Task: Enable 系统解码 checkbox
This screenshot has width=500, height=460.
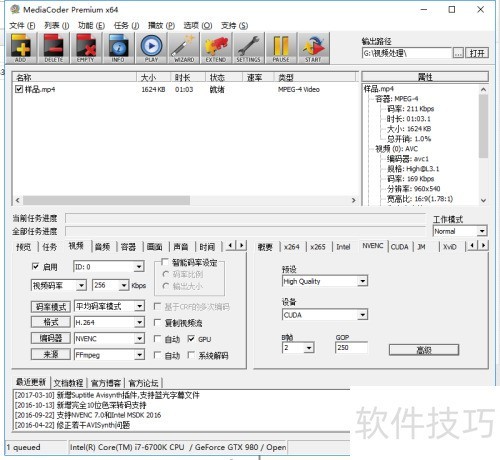Action: (x=191, y=355)
